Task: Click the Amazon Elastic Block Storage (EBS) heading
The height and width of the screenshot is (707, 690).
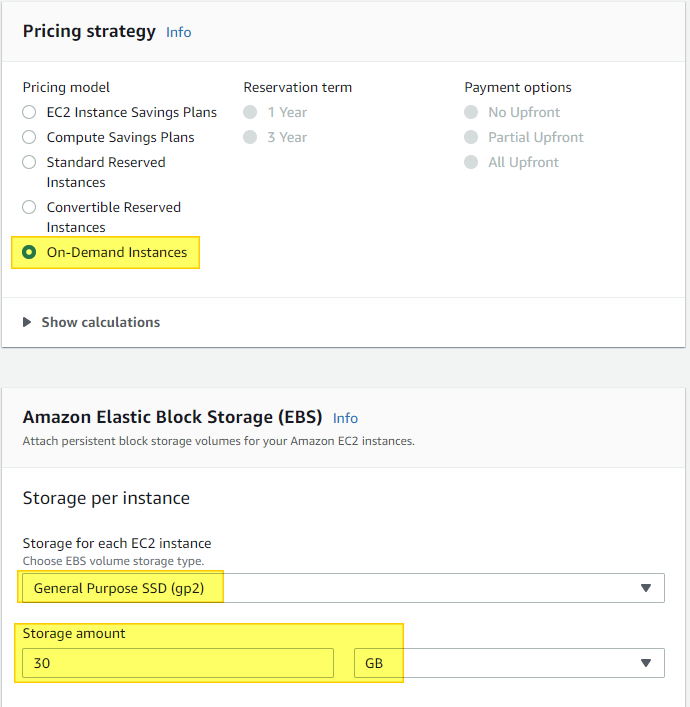Action: (x=172, y=417)
